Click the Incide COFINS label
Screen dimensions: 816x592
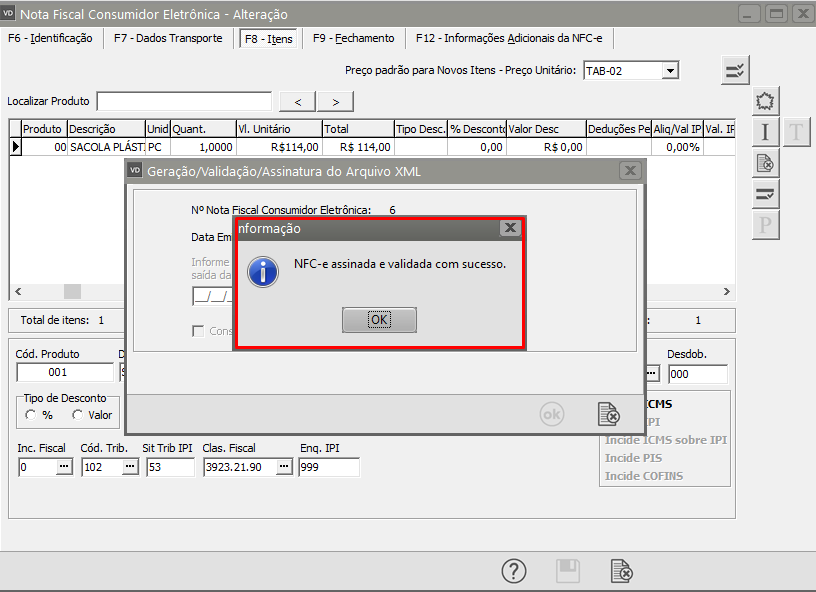click(x=644, y=476)
